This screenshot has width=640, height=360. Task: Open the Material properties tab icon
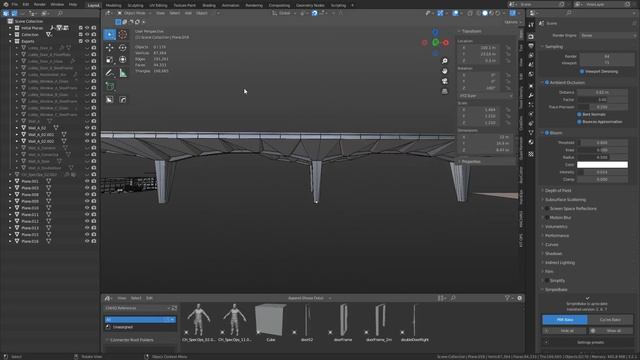pos(531,142)
